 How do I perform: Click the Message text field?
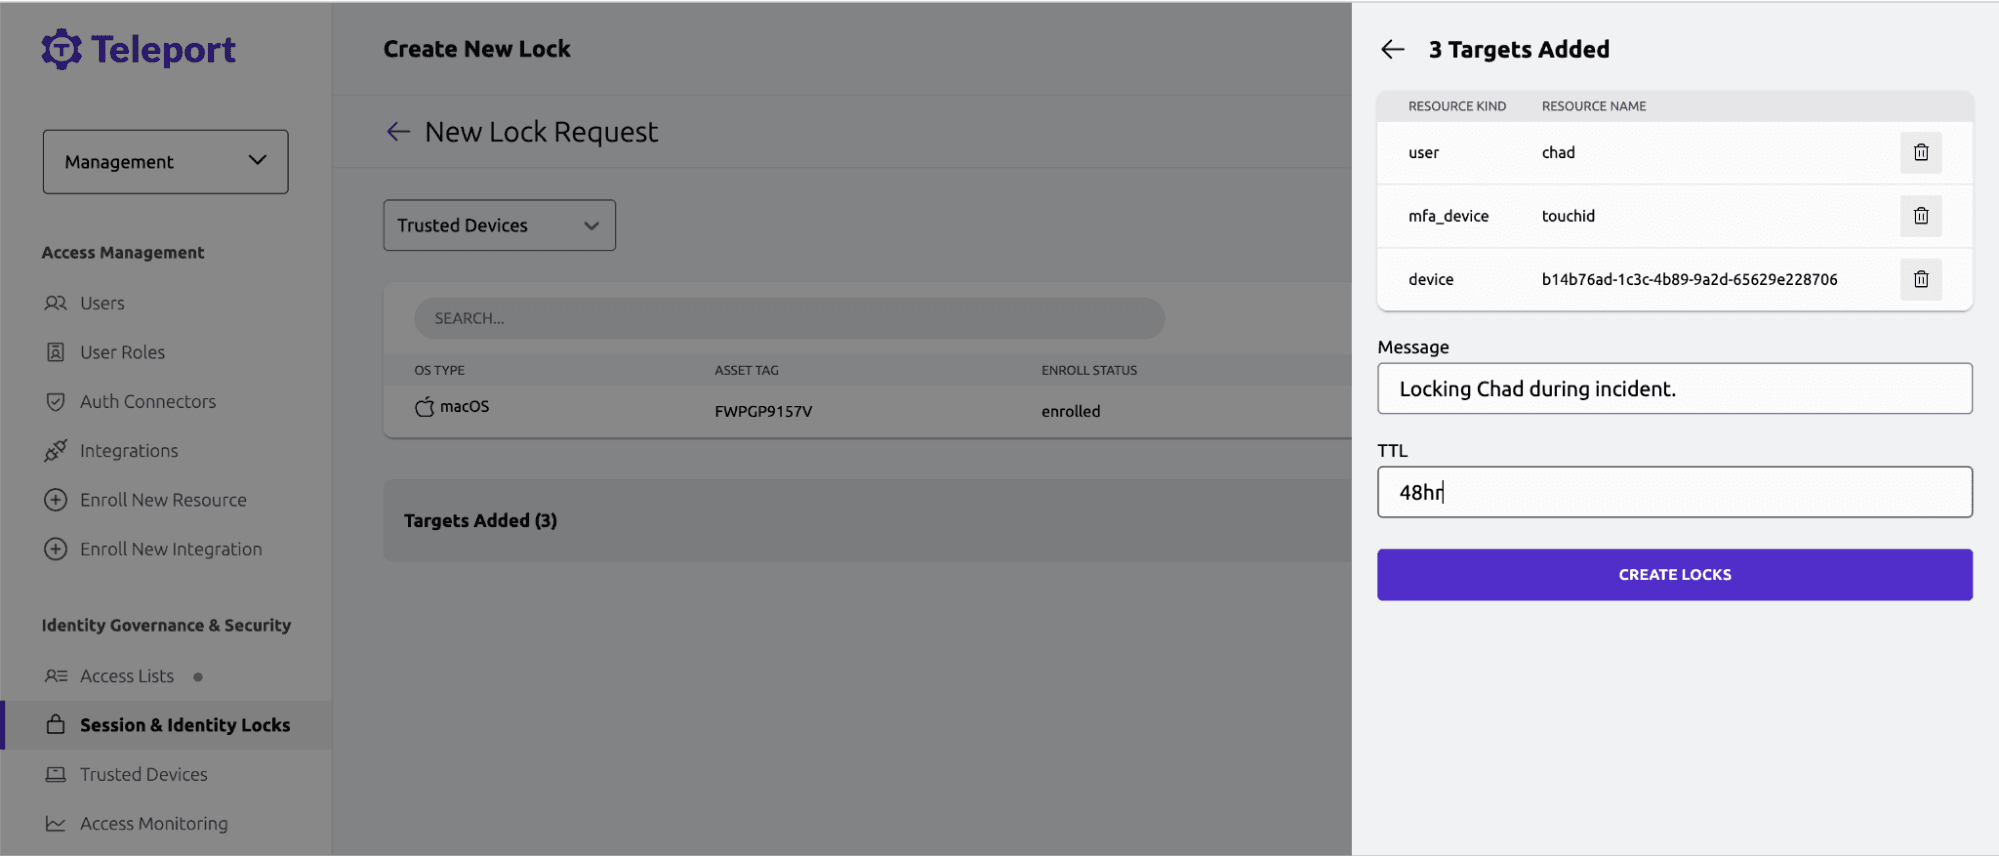[x=1673, y=389]
